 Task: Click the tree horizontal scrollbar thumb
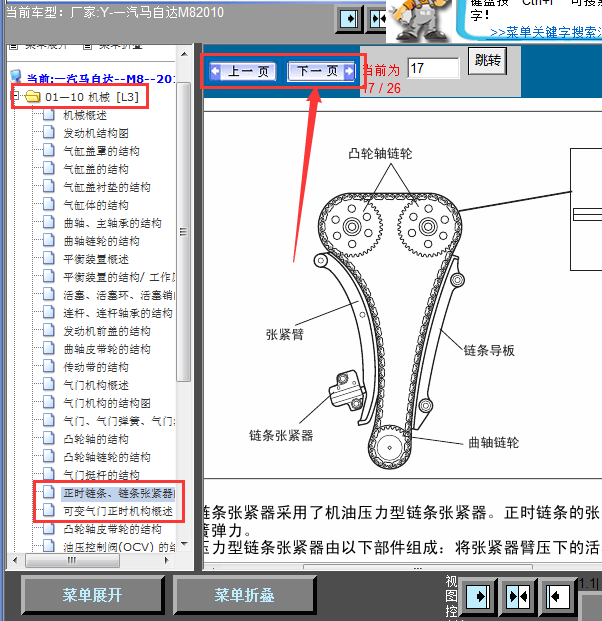pyautogui.click(x=72, y=560)
